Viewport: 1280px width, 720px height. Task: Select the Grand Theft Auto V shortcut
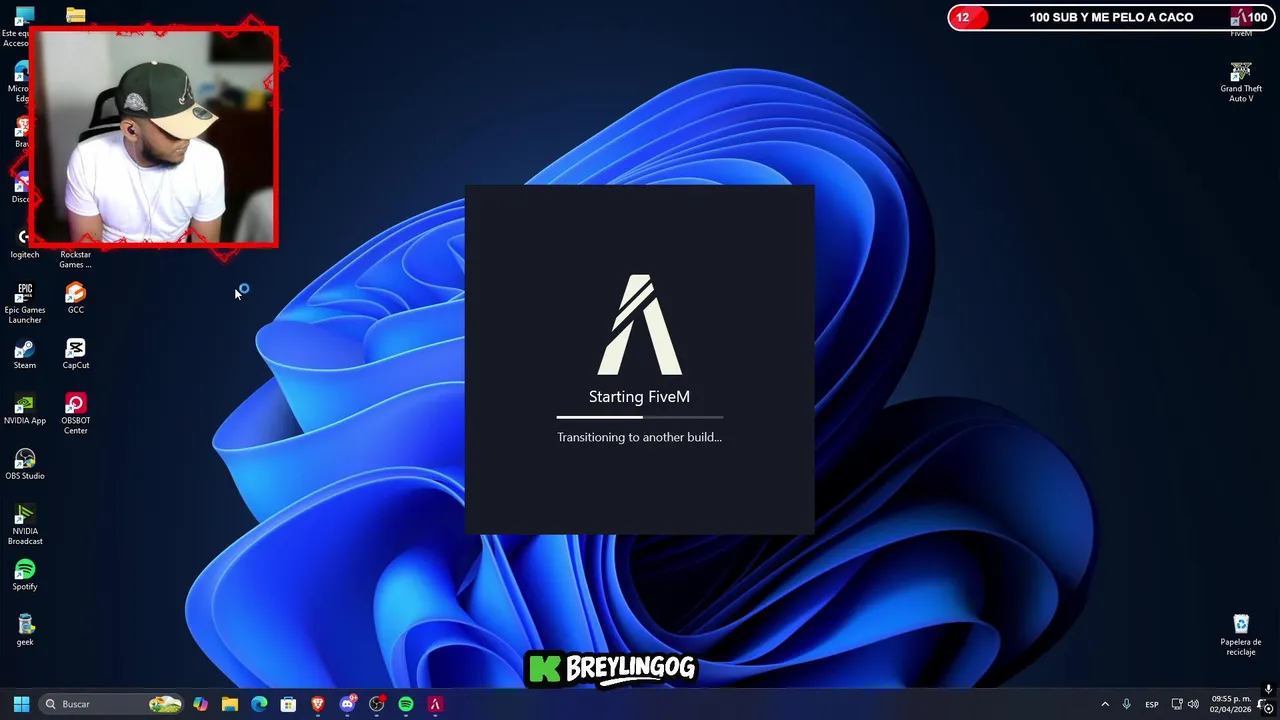click(1241, 83)
